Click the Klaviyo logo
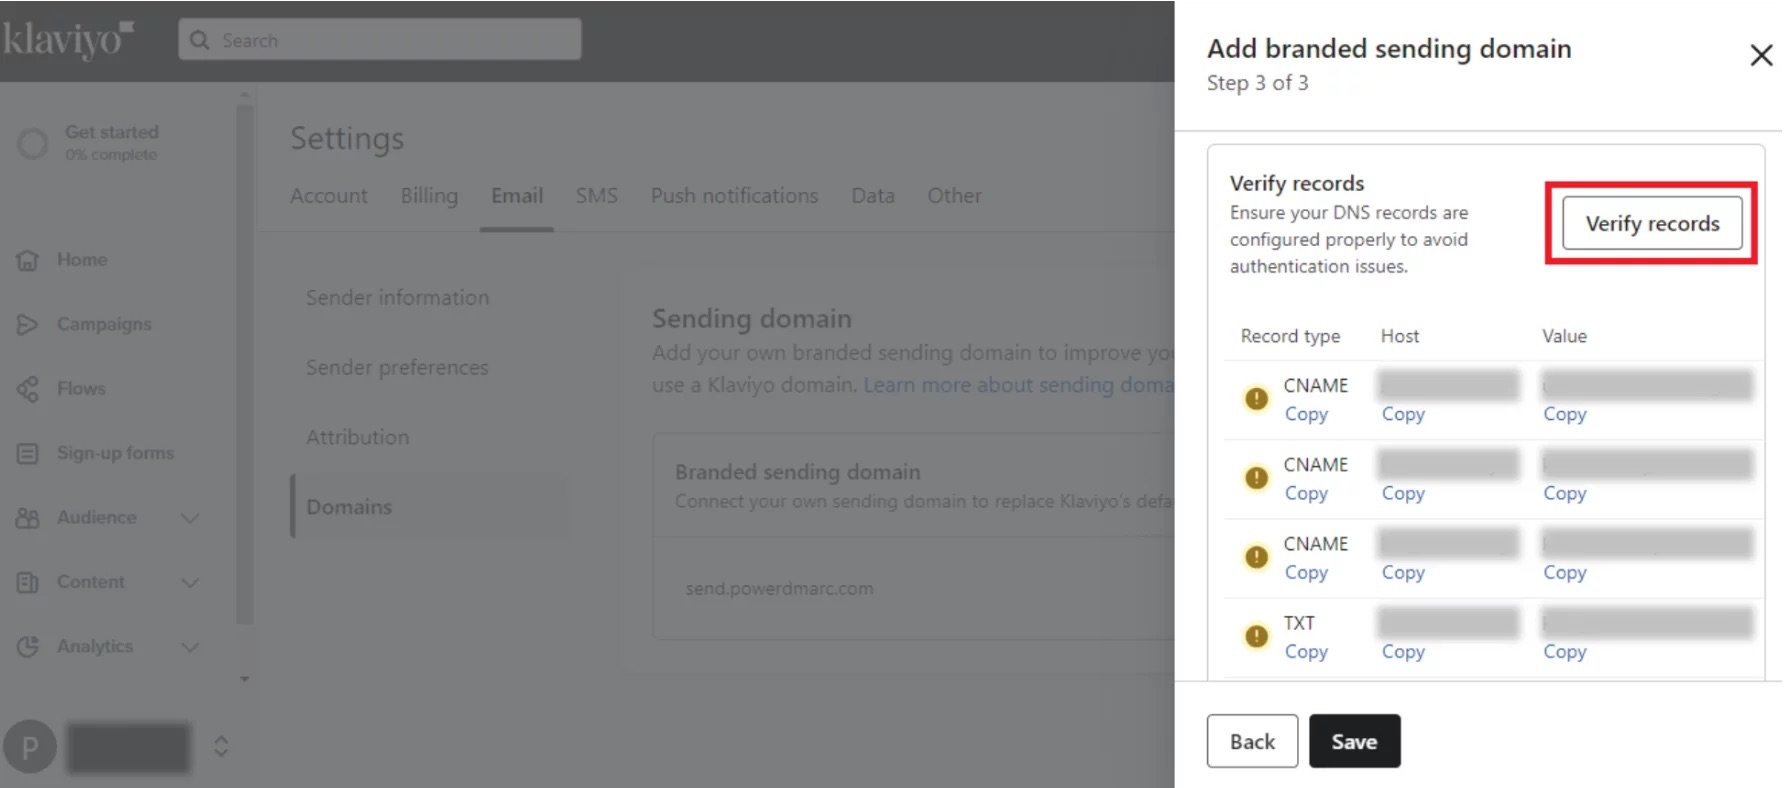This screenshot has height=788, width=1790. (67, 40)
